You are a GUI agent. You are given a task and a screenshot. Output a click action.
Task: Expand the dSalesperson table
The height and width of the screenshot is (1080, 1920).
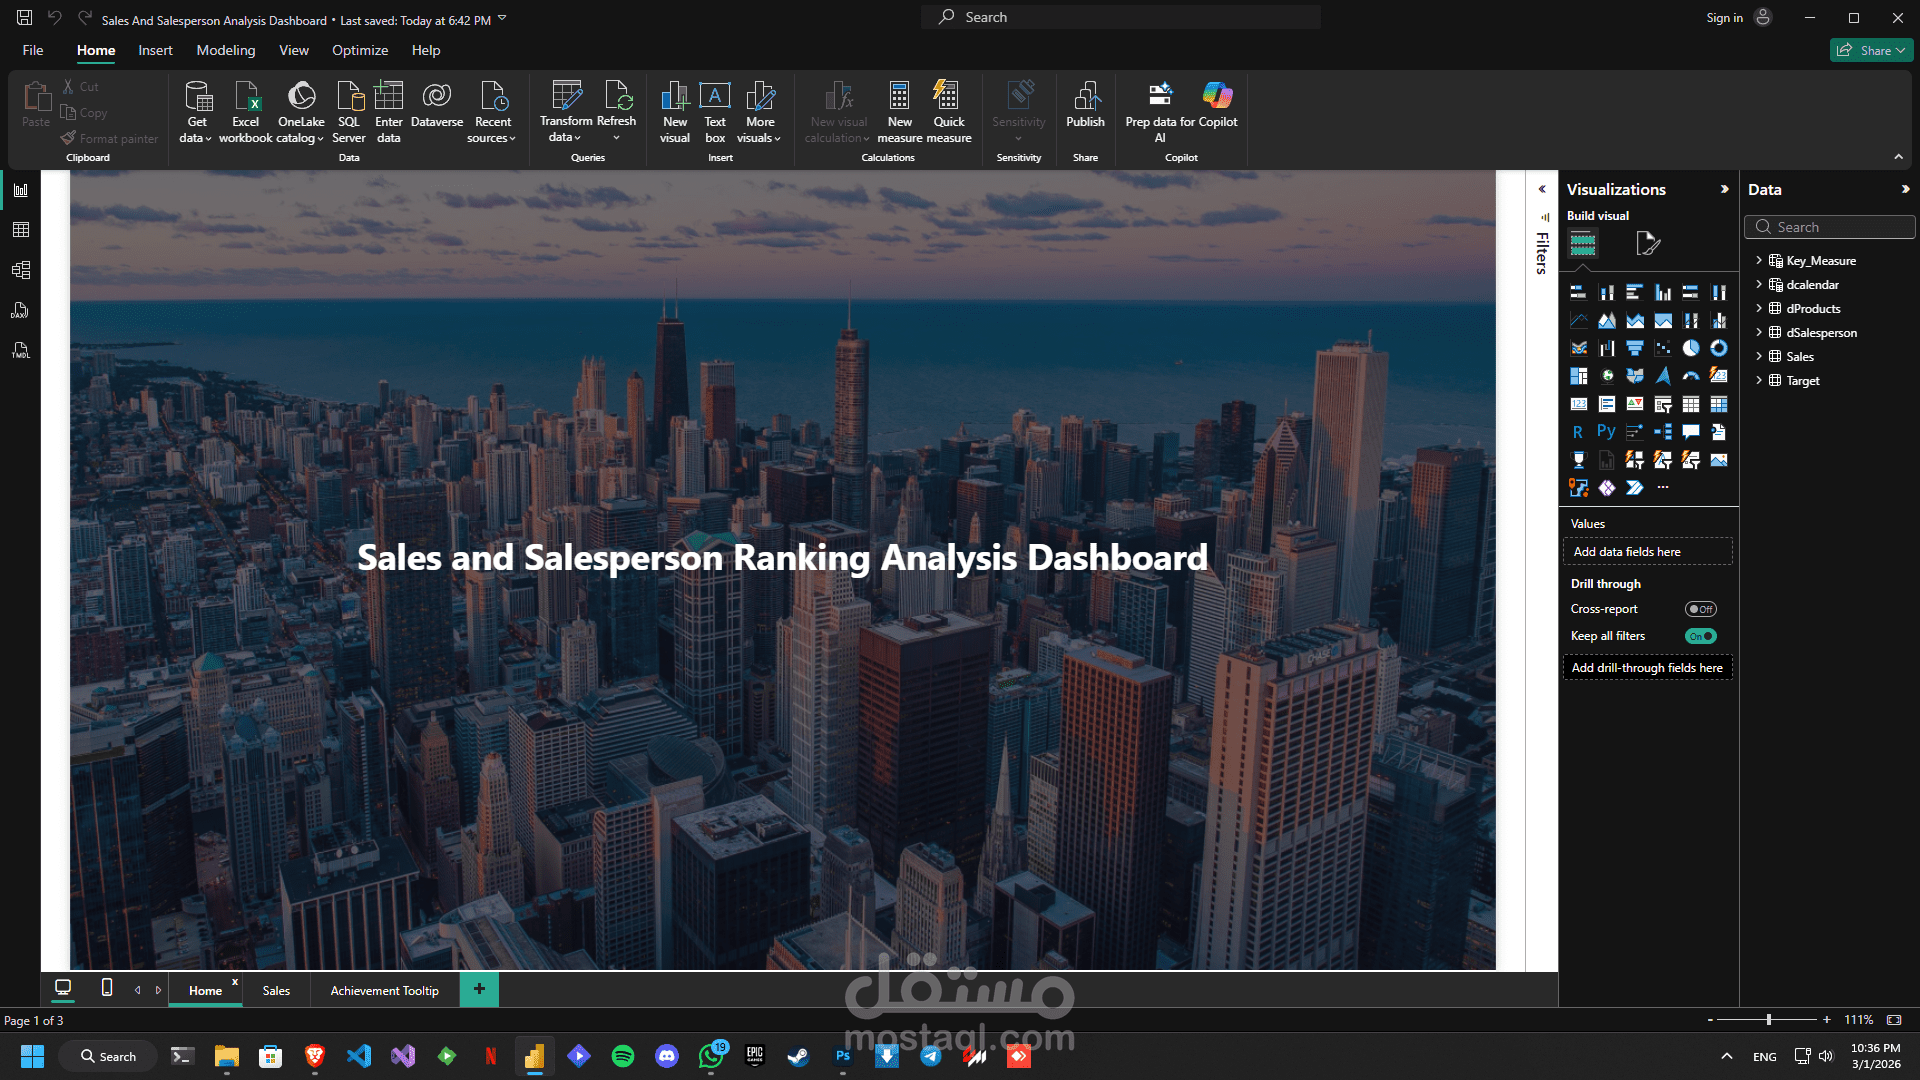point(1759,333)
